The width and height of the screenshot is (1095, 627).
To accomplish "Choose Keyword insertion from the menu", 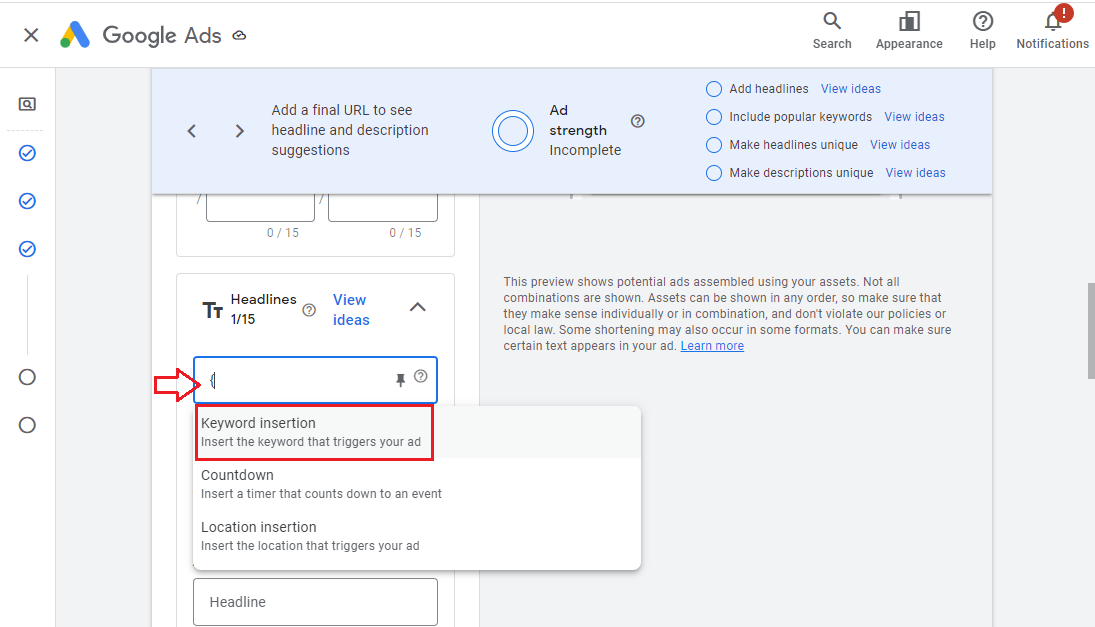I will coord(313,432).
